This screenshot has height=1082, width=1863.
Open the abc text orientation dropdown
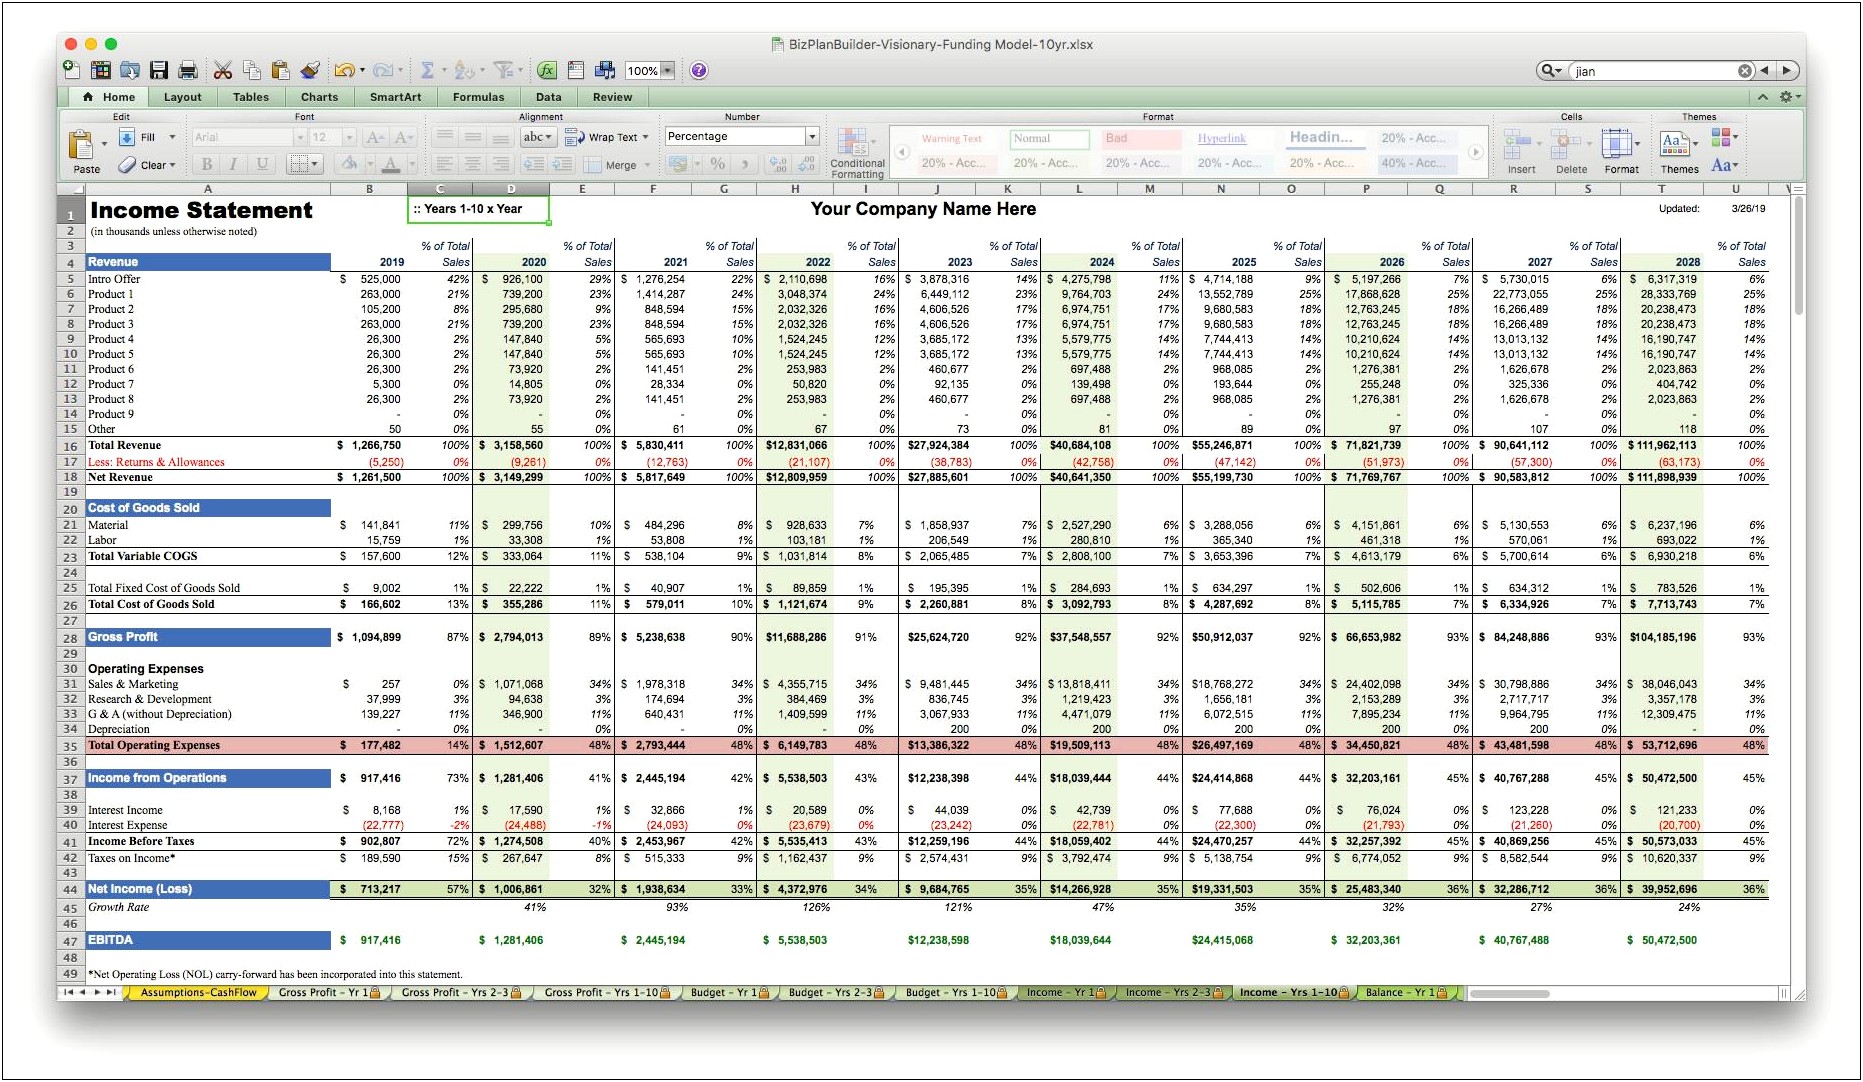point(537,137)
